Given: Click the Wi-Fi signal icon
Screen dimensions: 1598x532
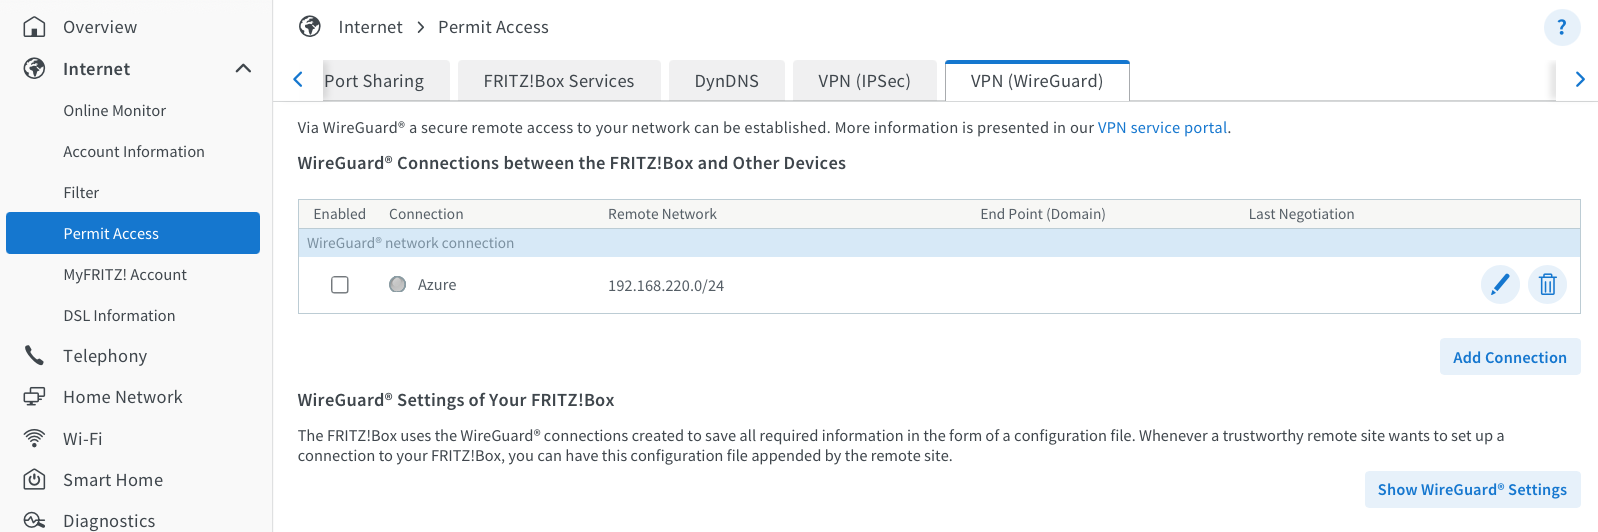Looking at the screenshot, I should pyautogui.click(x=35, y=439).
